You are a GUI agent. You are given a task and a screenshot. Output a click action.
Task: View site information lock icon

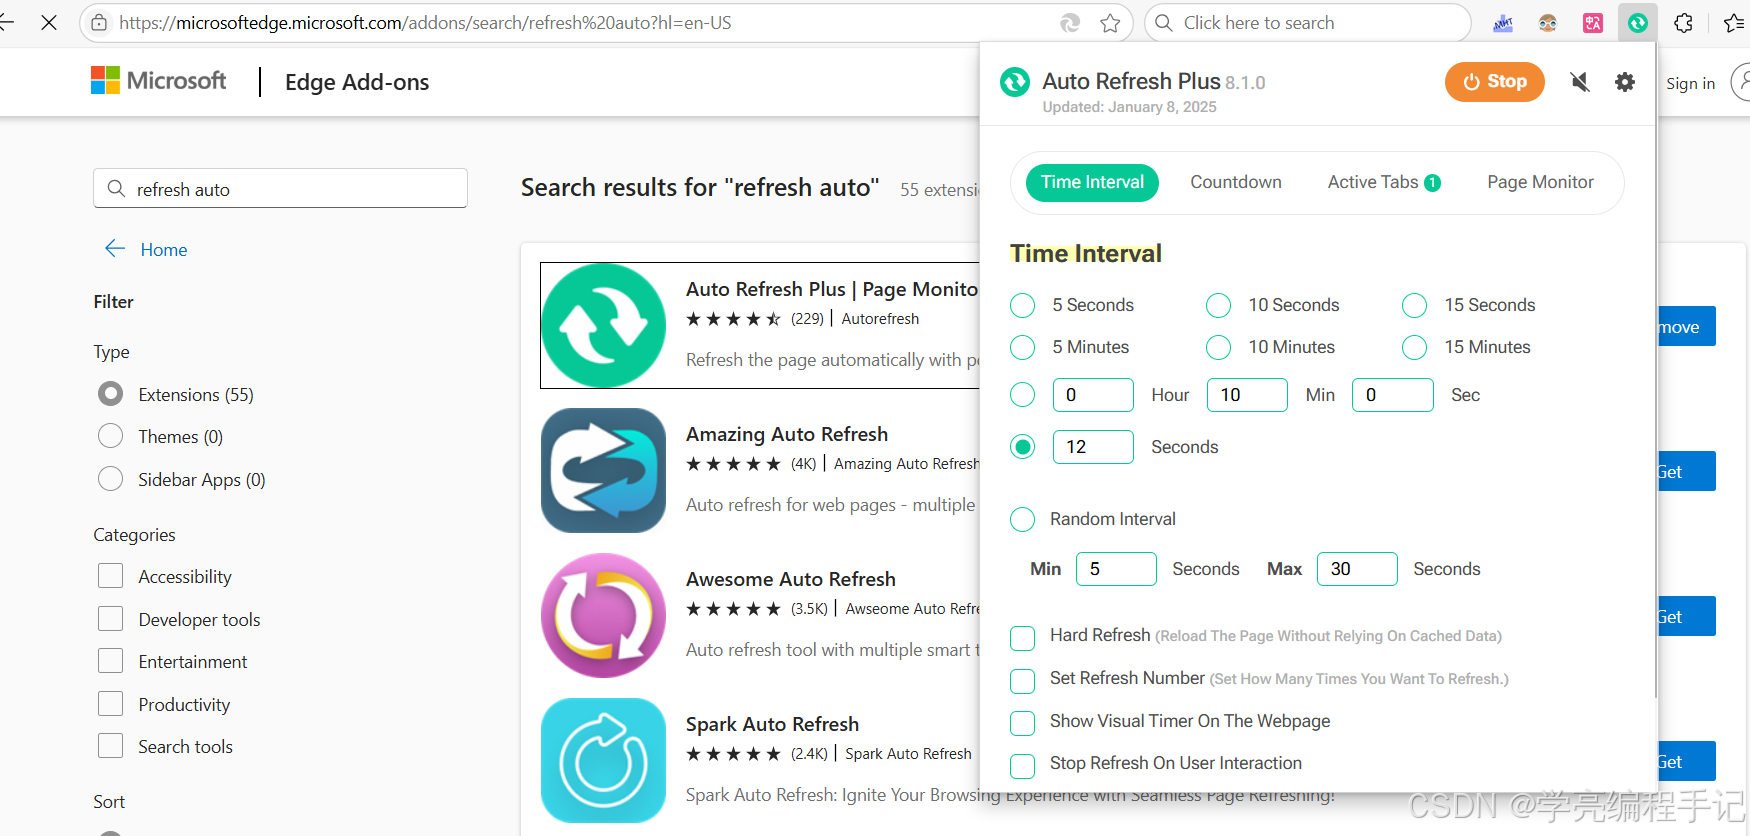(99, 22)
